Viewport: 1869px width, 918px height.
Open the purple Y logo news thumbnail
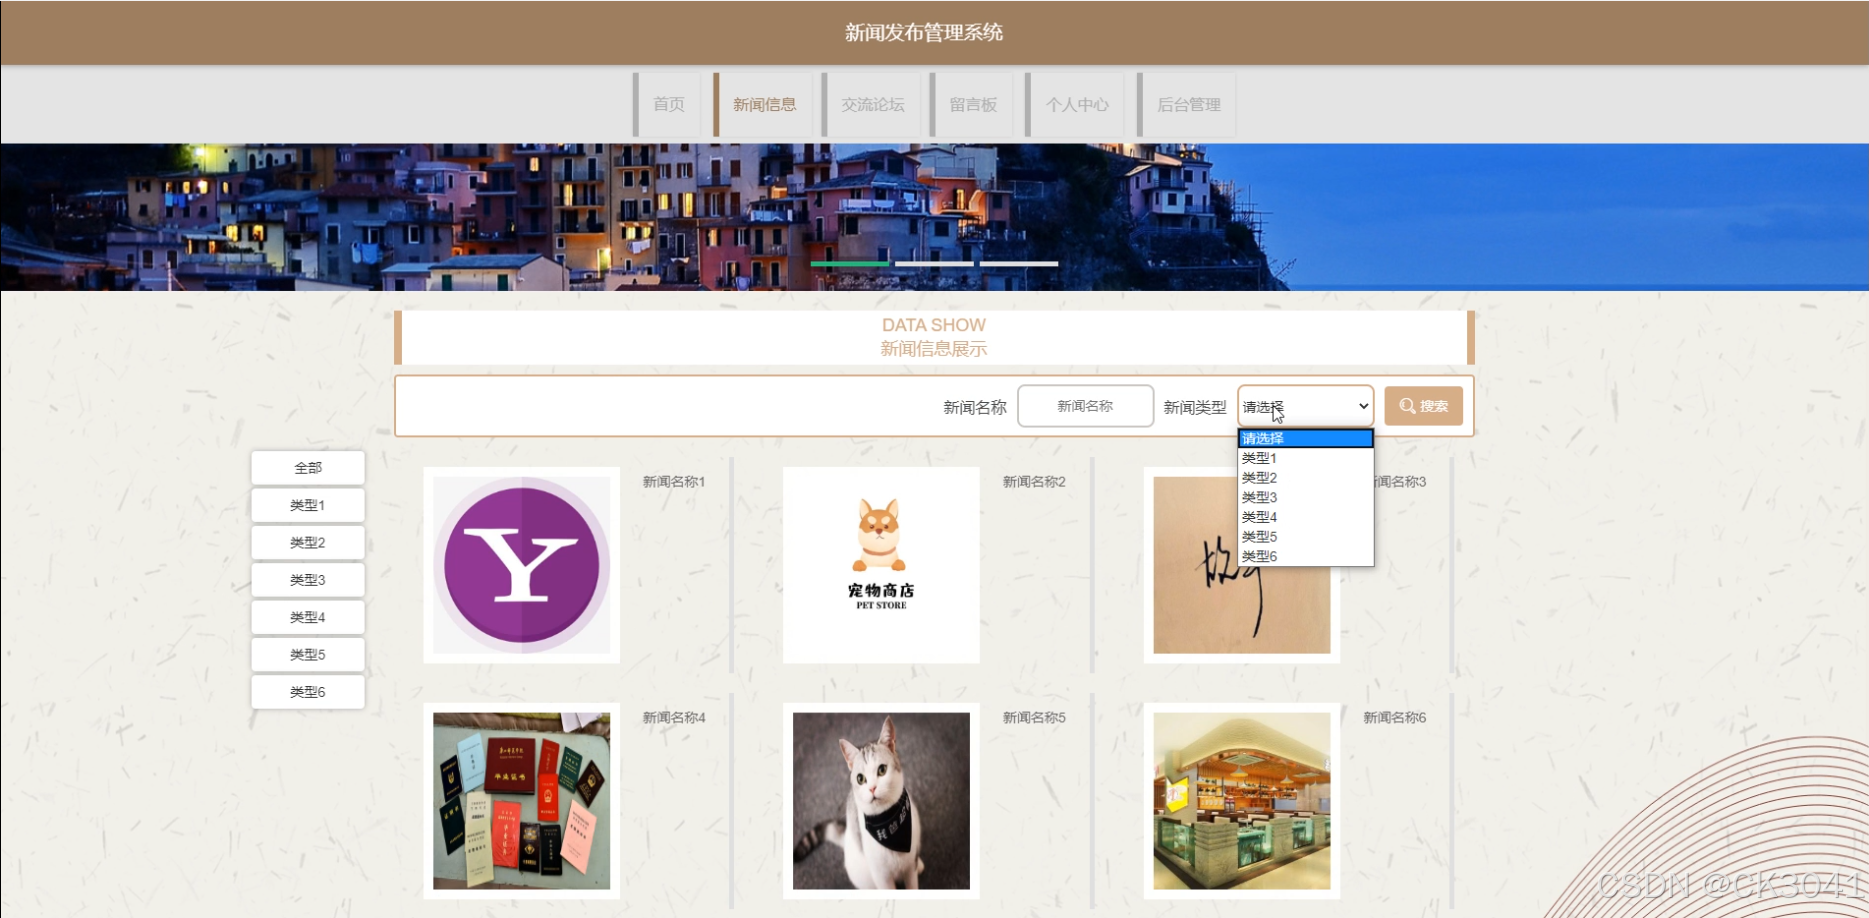click(522, 565)
